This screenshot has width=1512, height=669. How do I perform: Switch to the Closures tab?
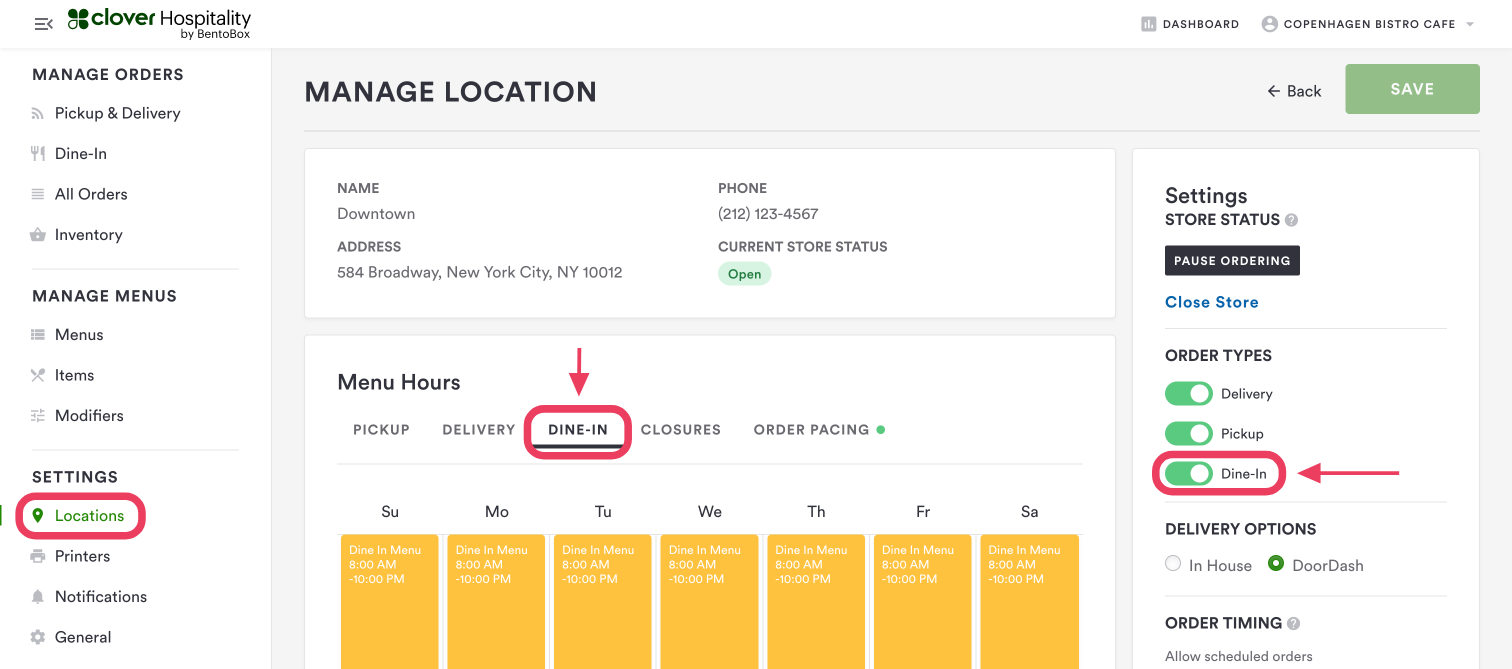pos(680,430)
